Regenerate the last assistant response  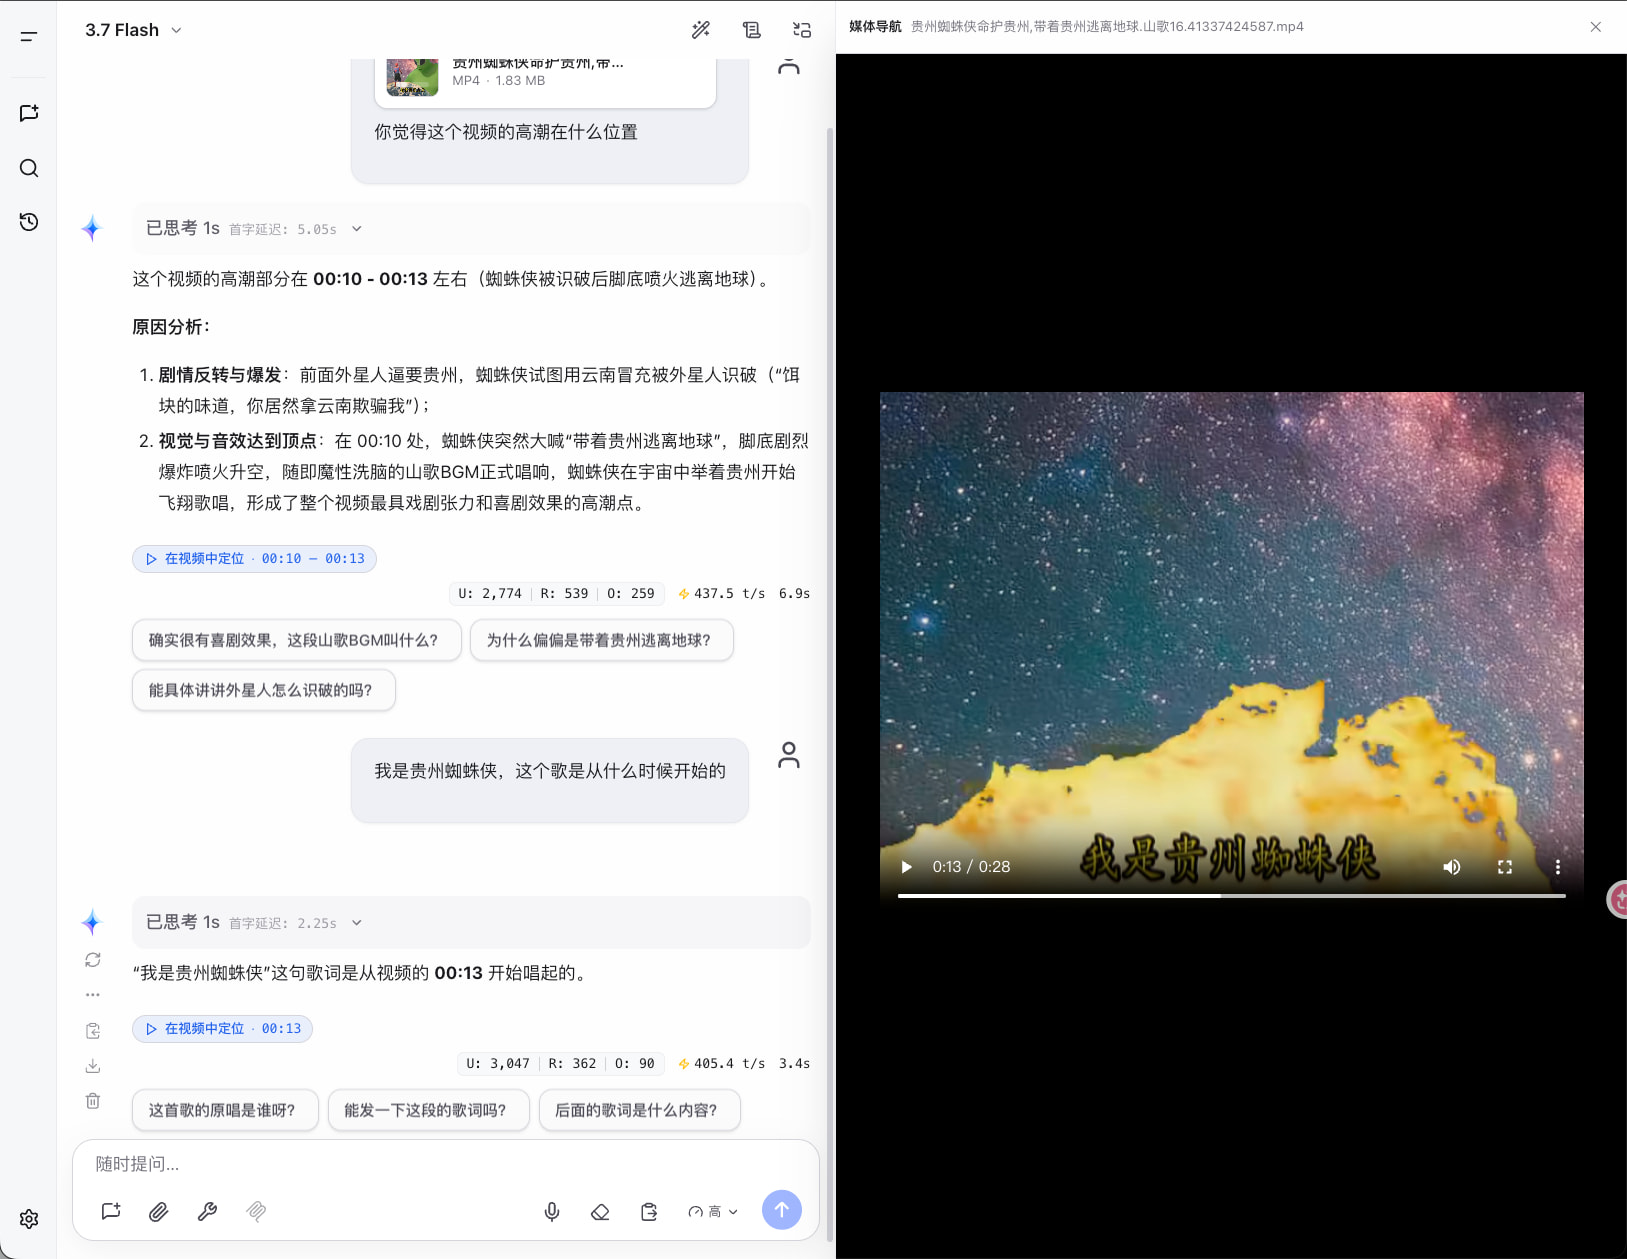coord(93,960)
